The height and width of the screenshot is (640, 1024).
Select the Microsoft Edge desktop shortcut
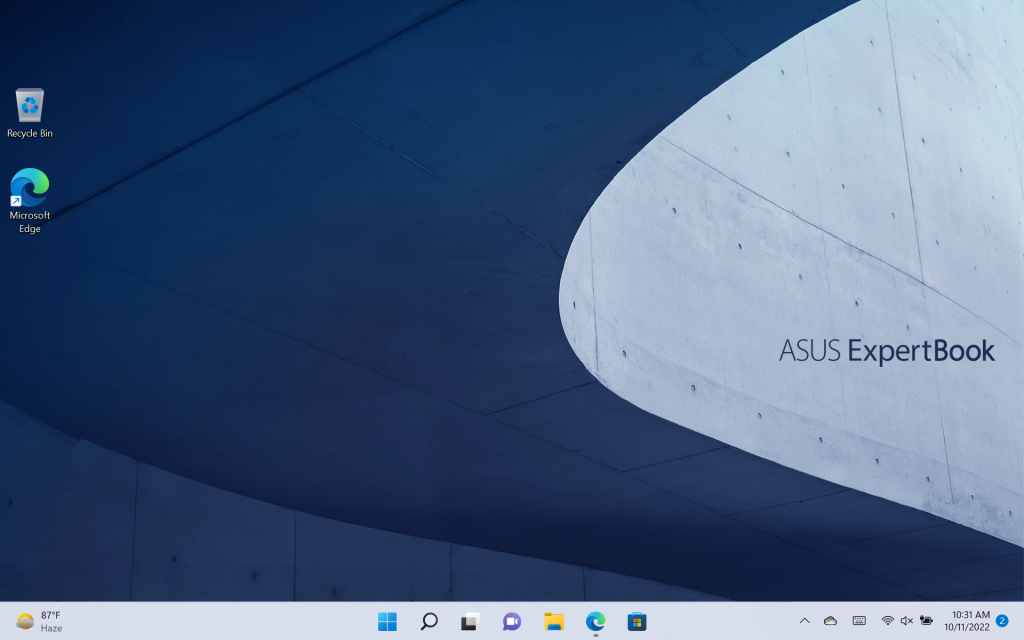[29, 200]
